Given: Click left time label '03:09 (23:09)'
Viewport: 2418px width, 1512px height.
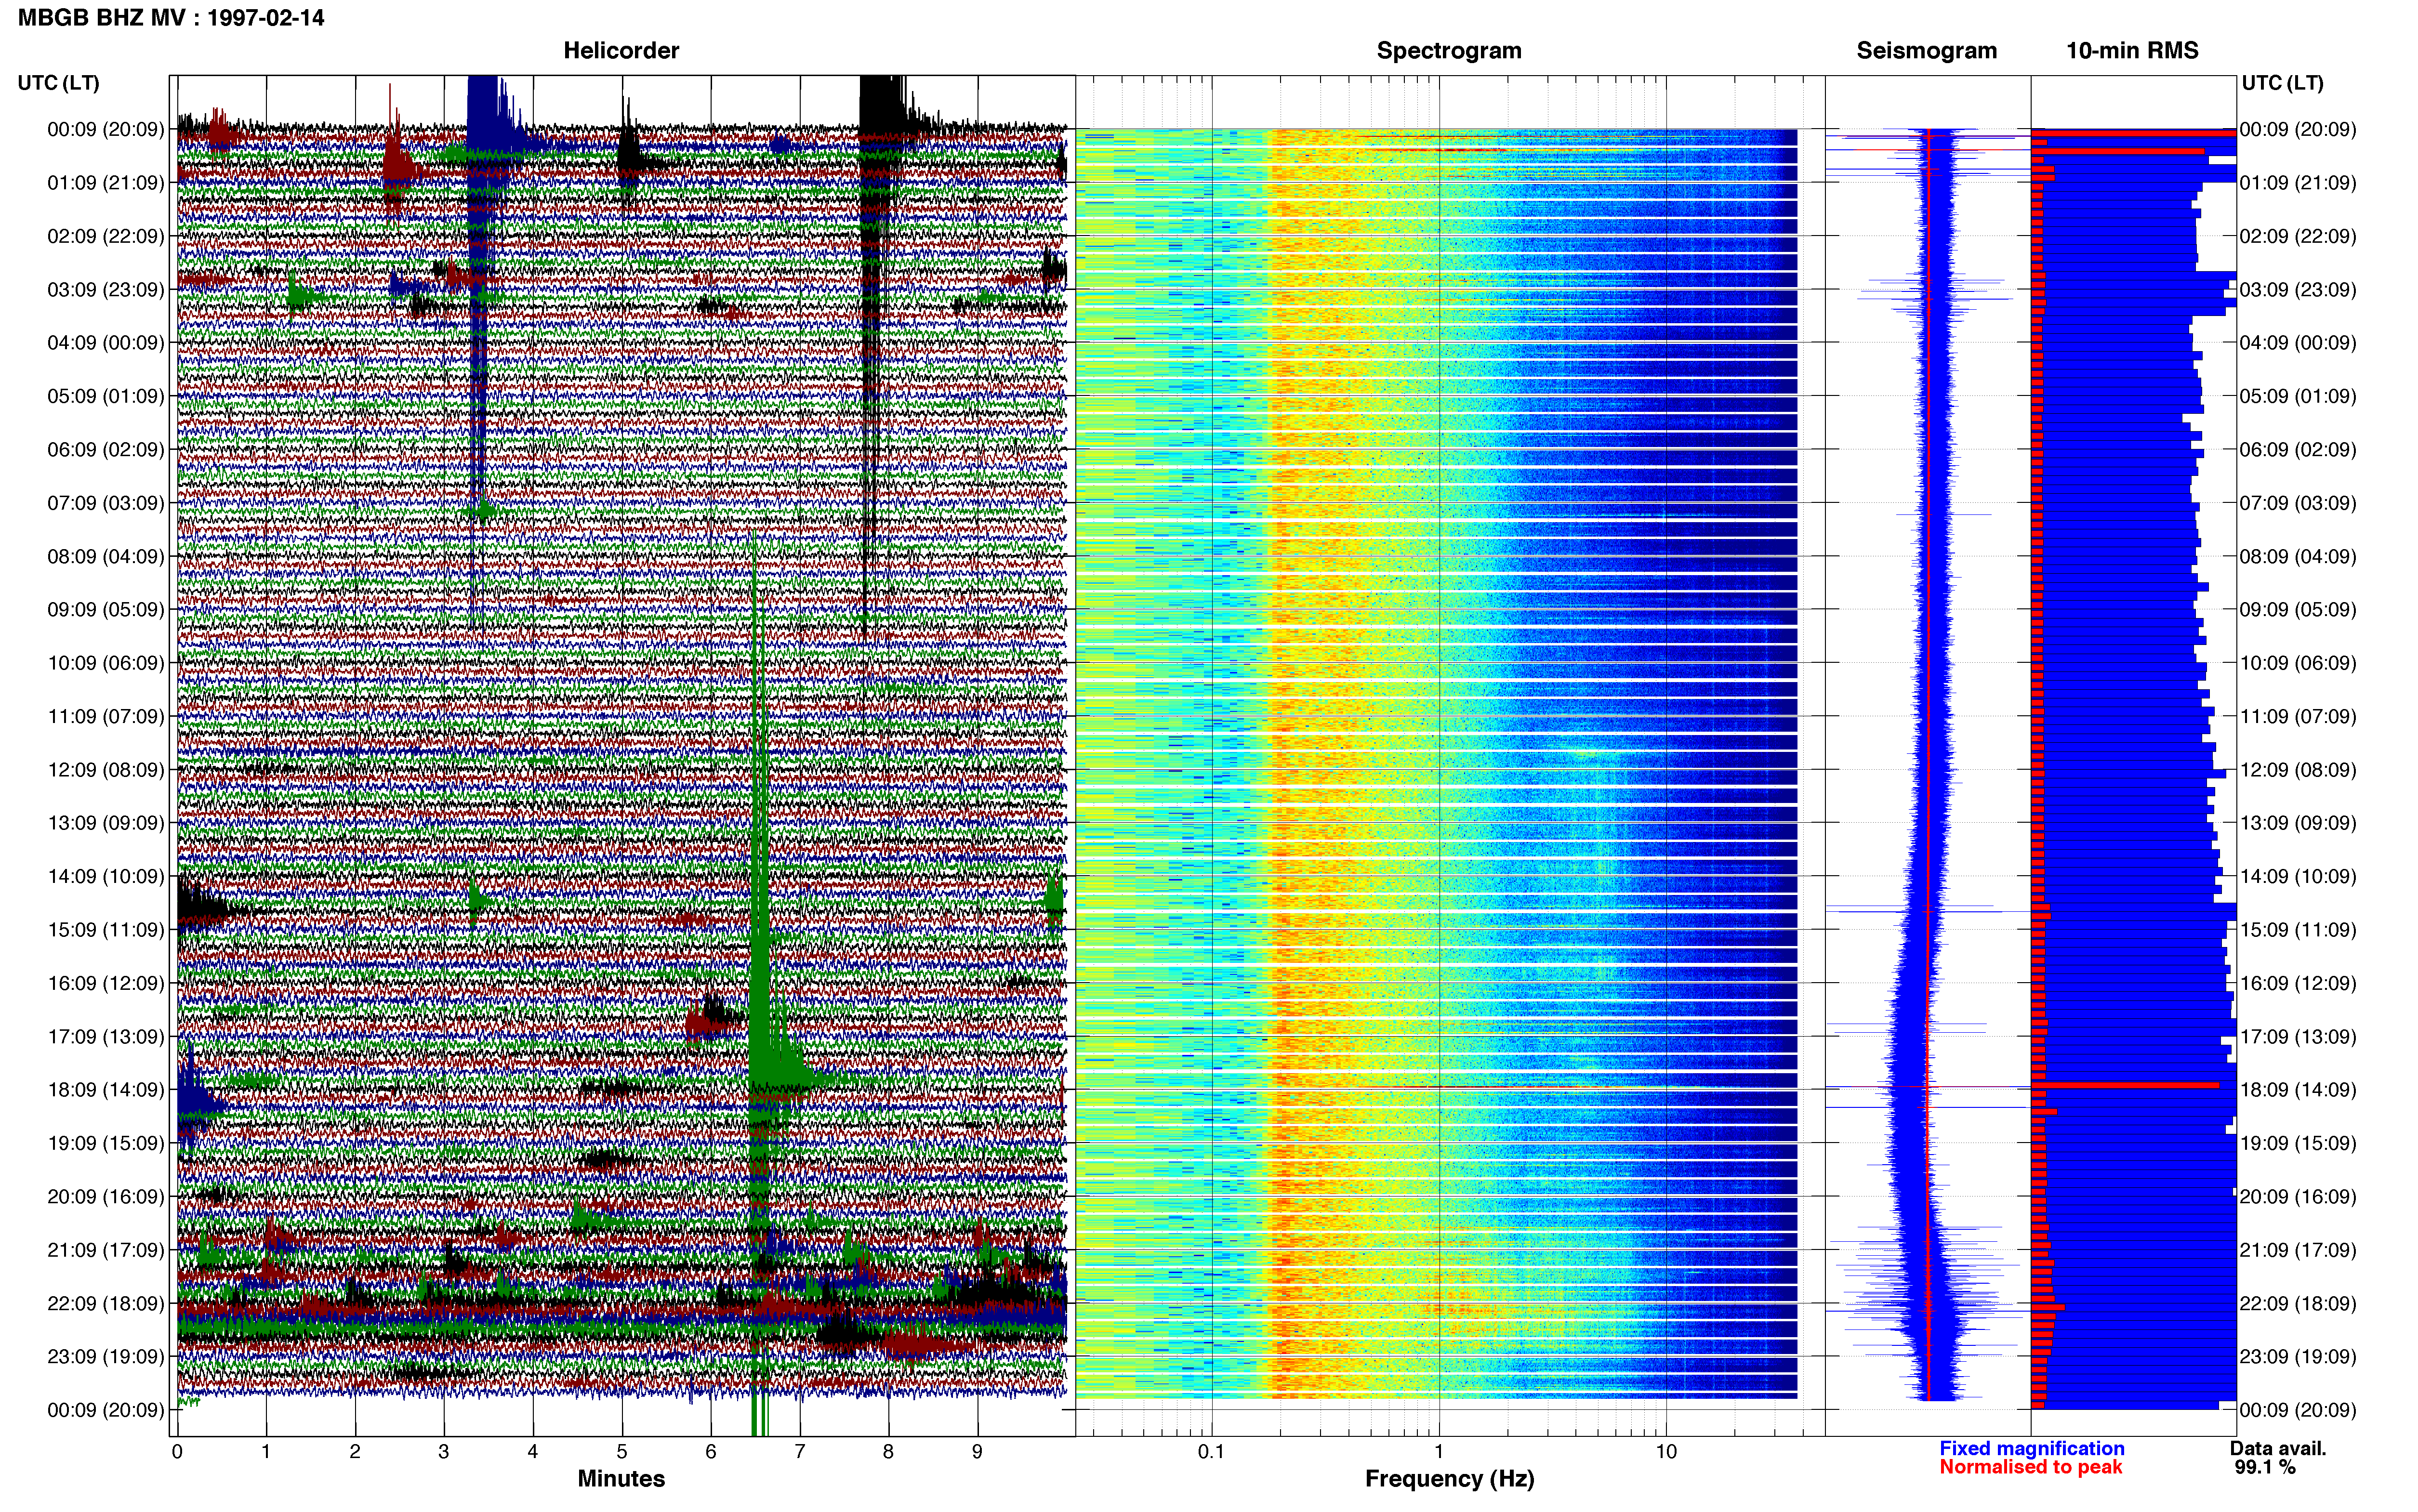Looking at the screenshot, I should tap(106, 290).
